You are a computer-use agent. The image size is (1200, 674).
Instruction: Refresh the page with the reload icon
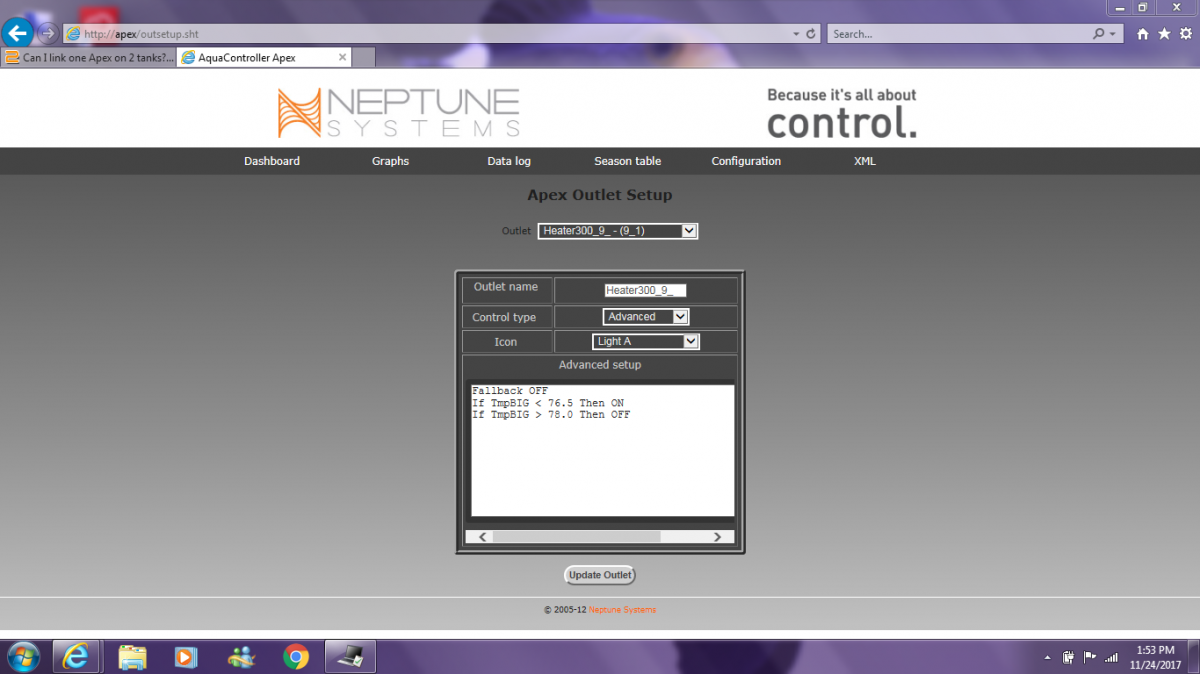[811, 34]
